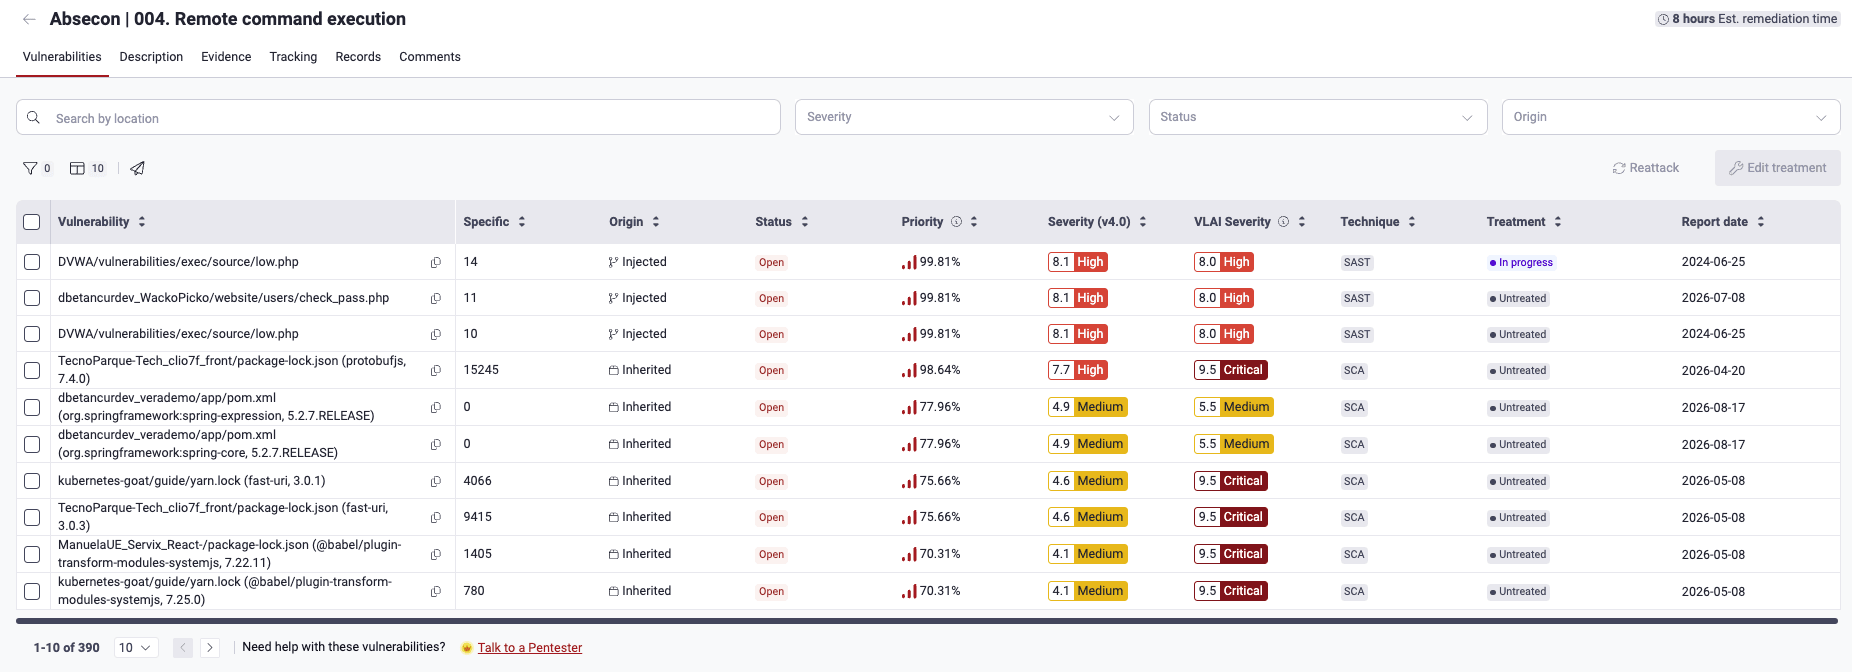Click the Reattack button
This screenshot has width=1852, height=672.
1646,168
